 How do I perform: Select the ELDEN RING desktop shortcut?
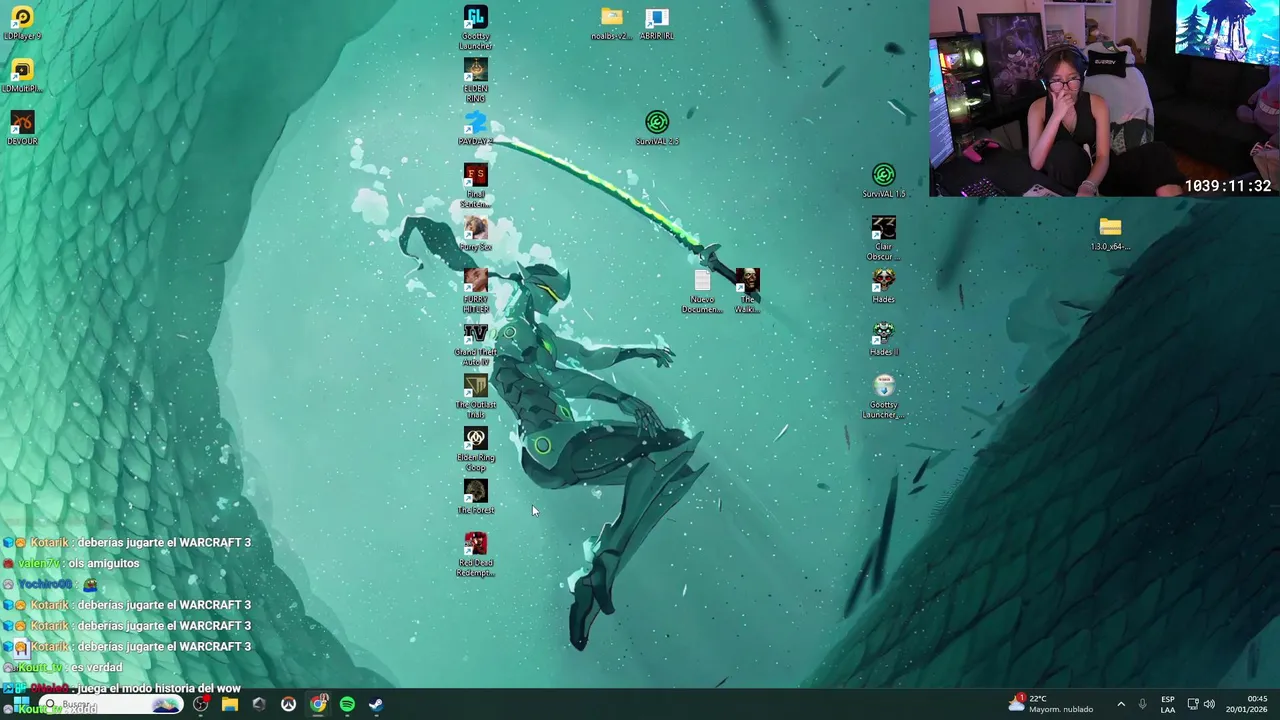point(475,81)
